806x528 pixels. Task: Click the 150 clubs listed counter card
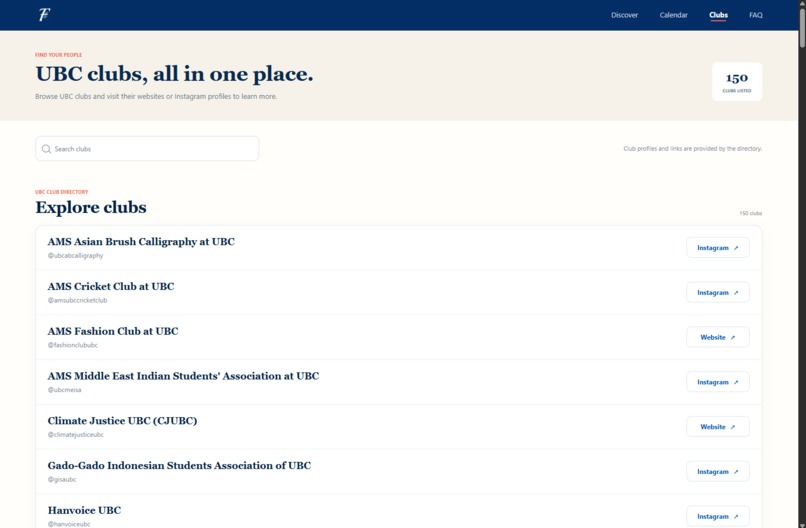pos(737,82)
